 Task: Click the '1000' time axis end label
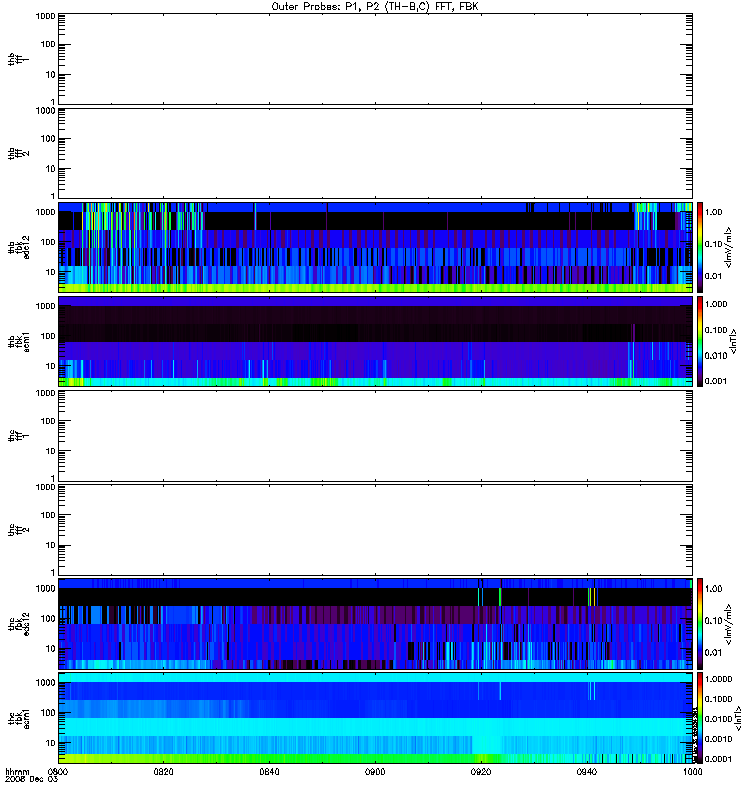point(692,771)
